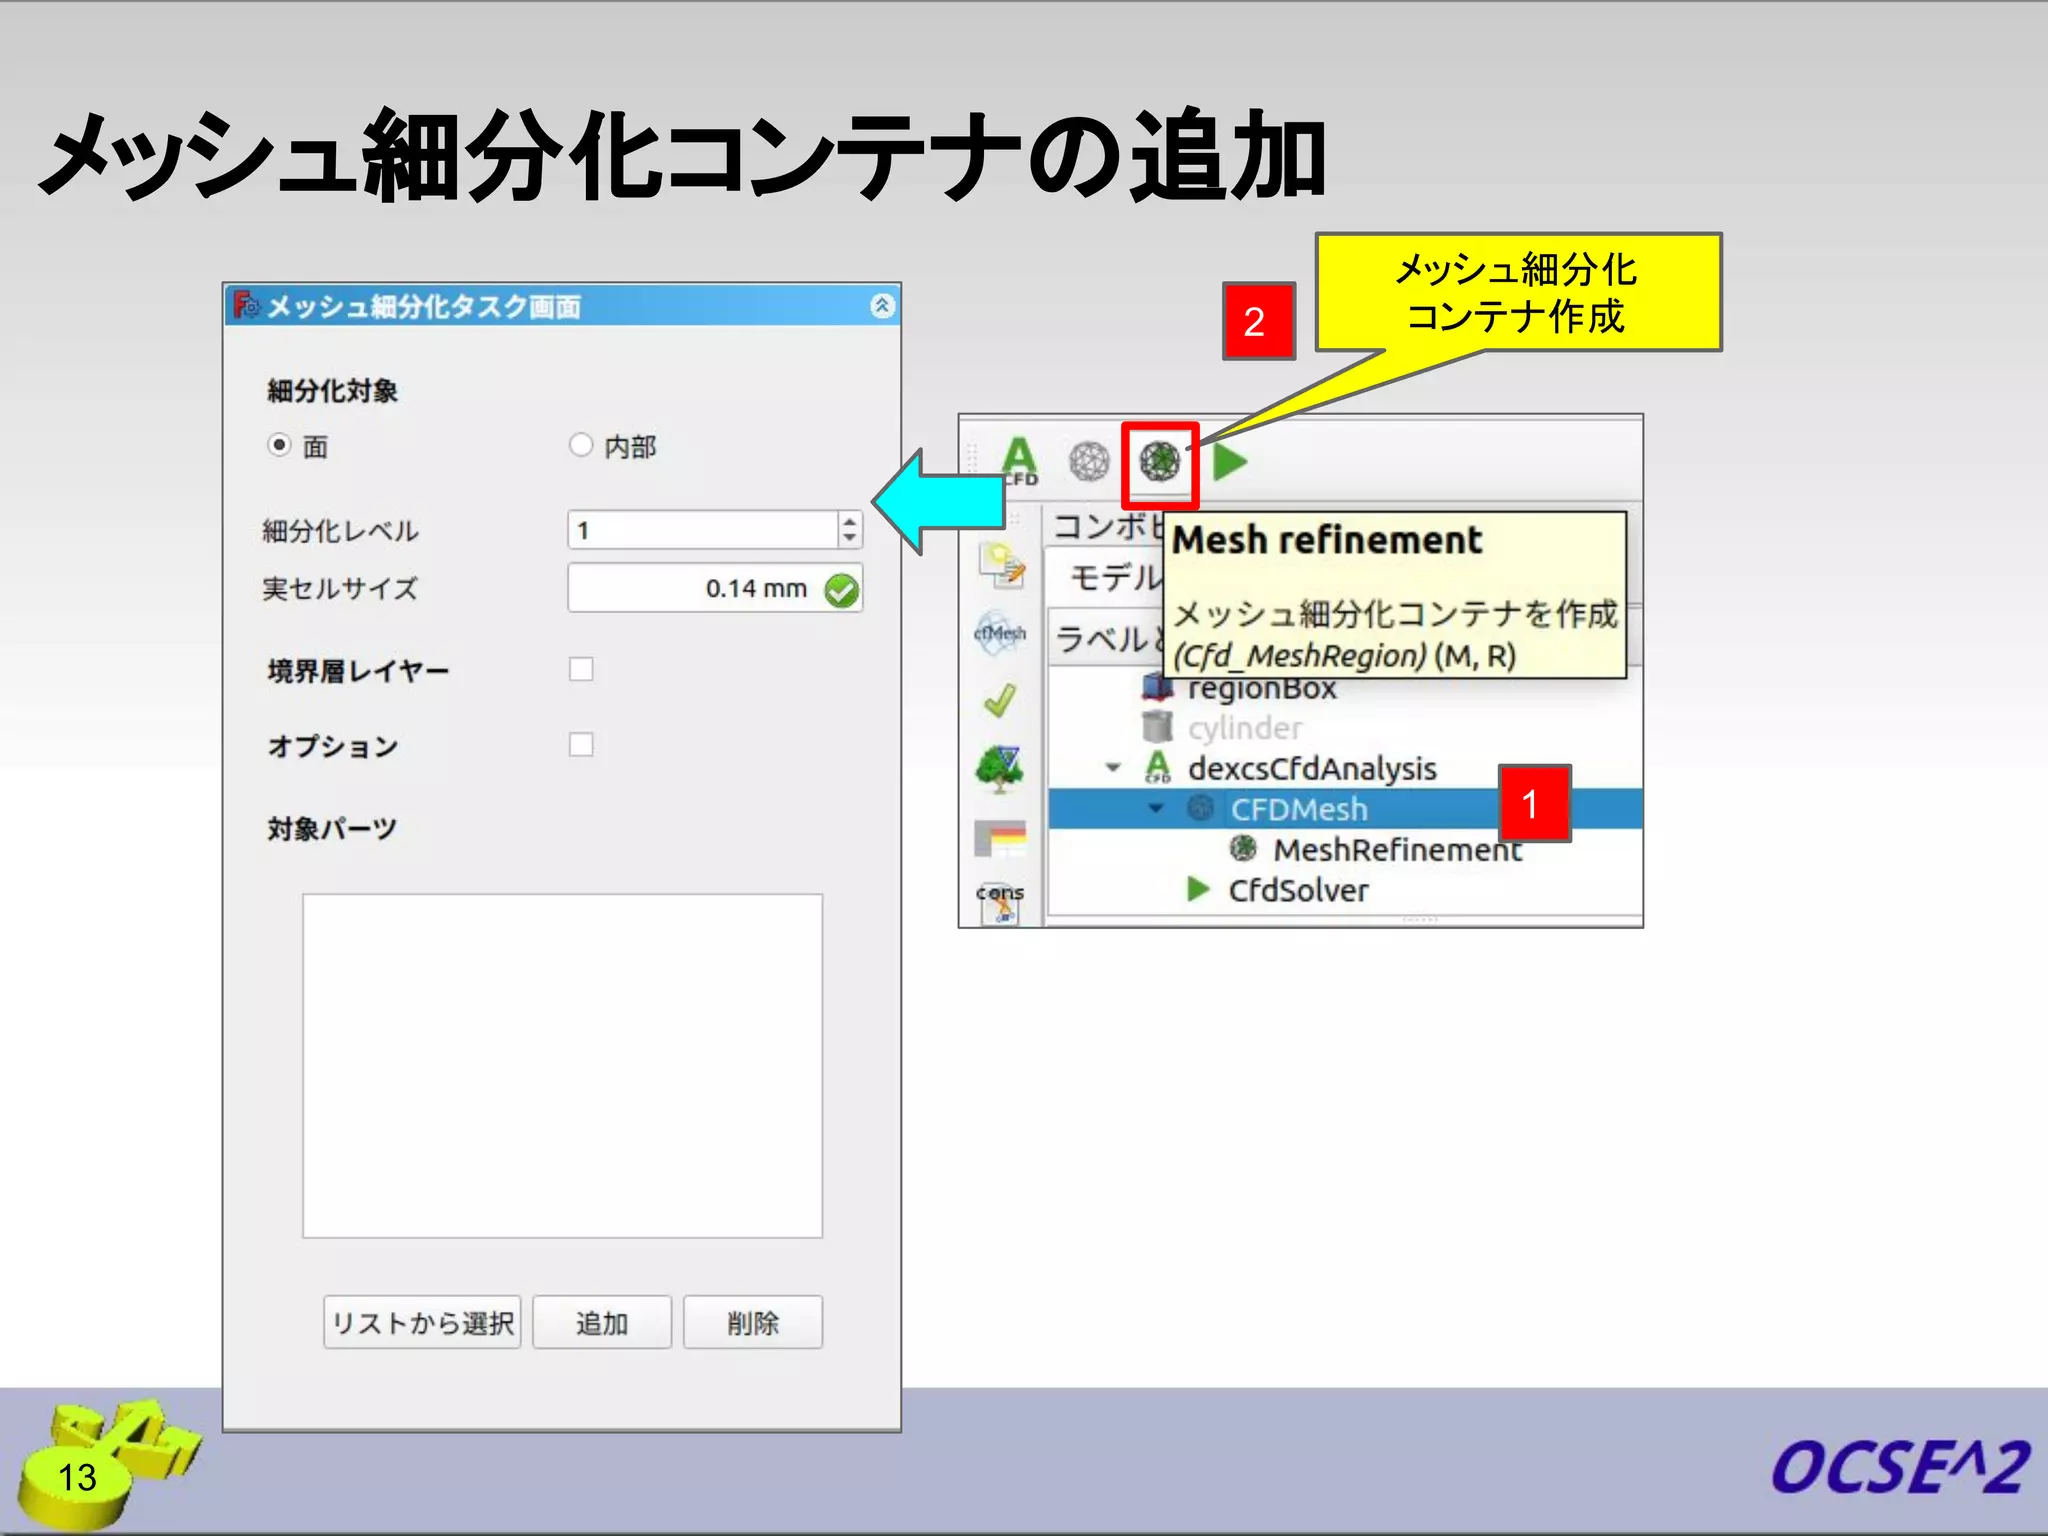
Task: Enable the オプション checkbox
Action: pos(581,745)
